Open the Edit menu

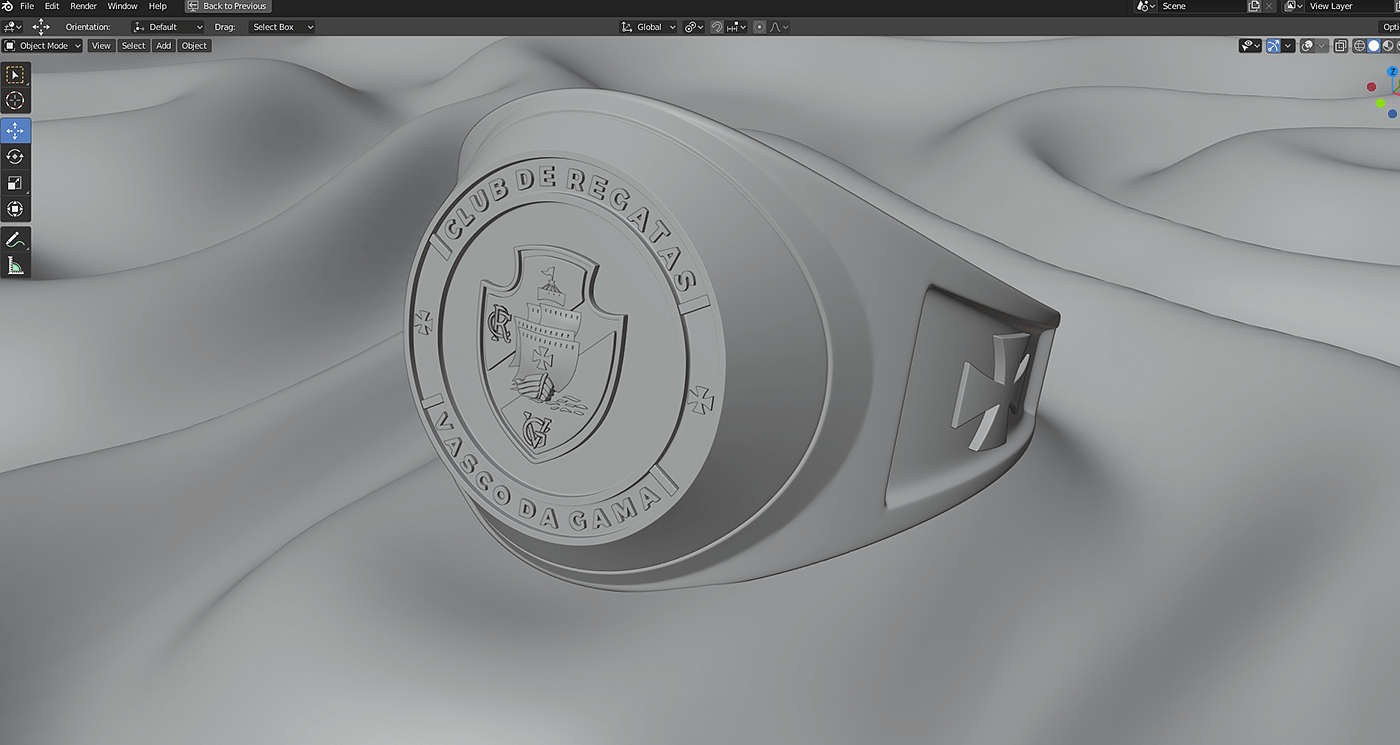(x=52, y=6)
